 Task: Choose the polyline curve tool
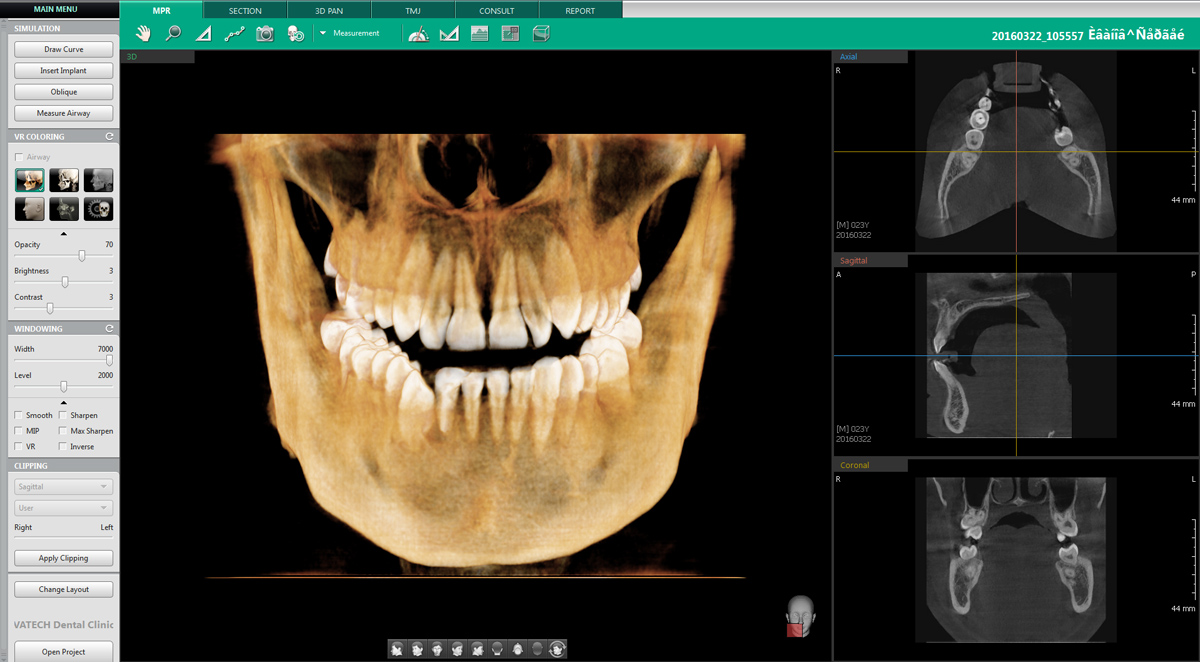tap(234, 32)
